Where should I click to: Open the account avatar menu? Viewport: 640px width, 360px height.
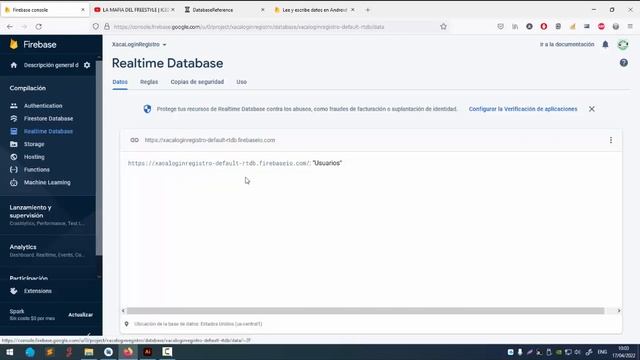(623, 44)
